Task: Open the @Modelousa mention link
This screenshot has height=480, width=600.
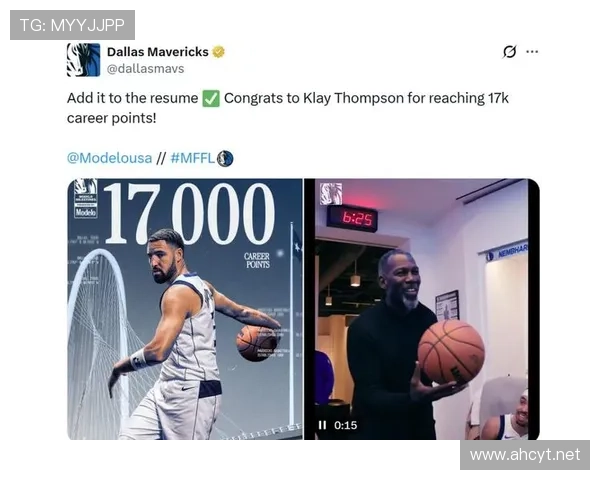Action: coord(109,158)
